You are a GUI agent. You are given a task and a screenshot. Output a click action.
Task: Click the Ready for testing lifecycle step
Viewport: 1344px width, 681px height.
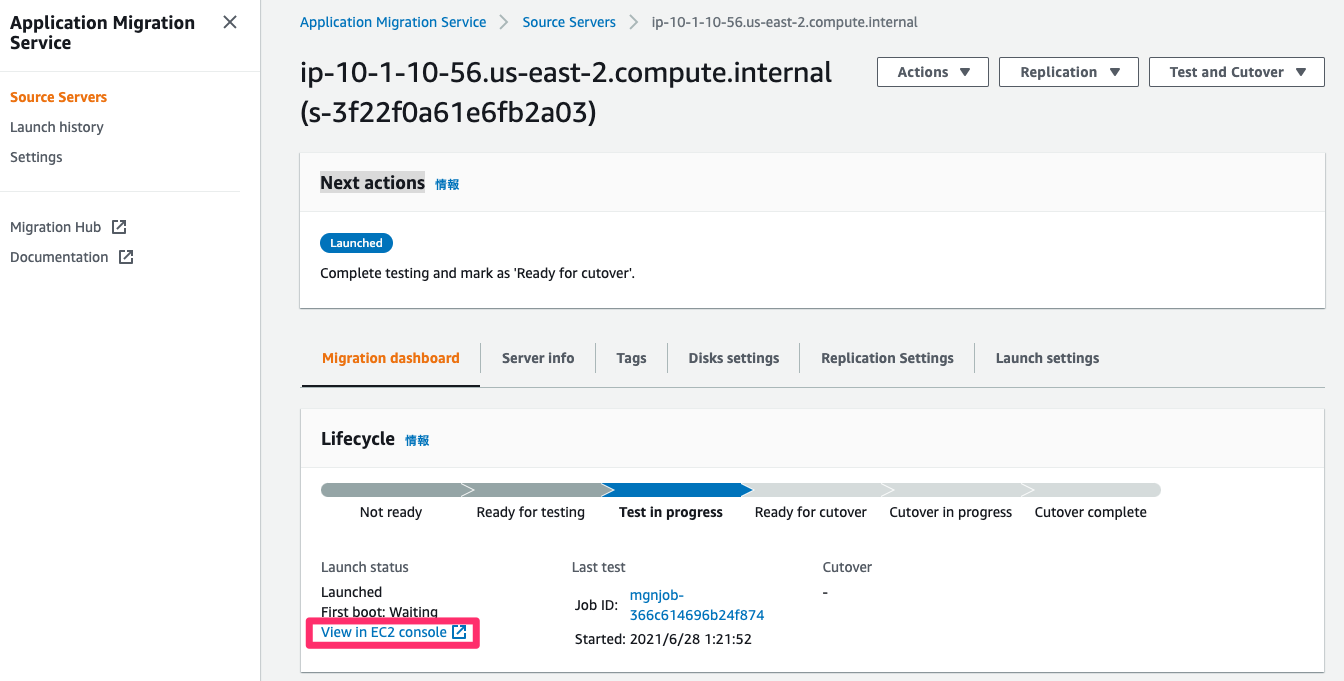coord(531,512)
